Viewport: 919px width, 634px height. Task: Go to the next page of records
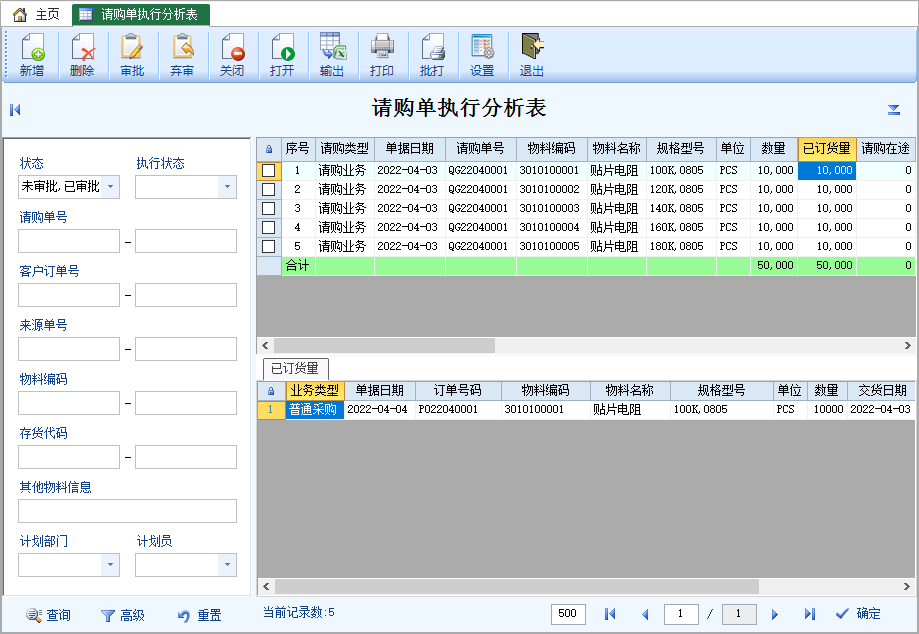(774, 613)
